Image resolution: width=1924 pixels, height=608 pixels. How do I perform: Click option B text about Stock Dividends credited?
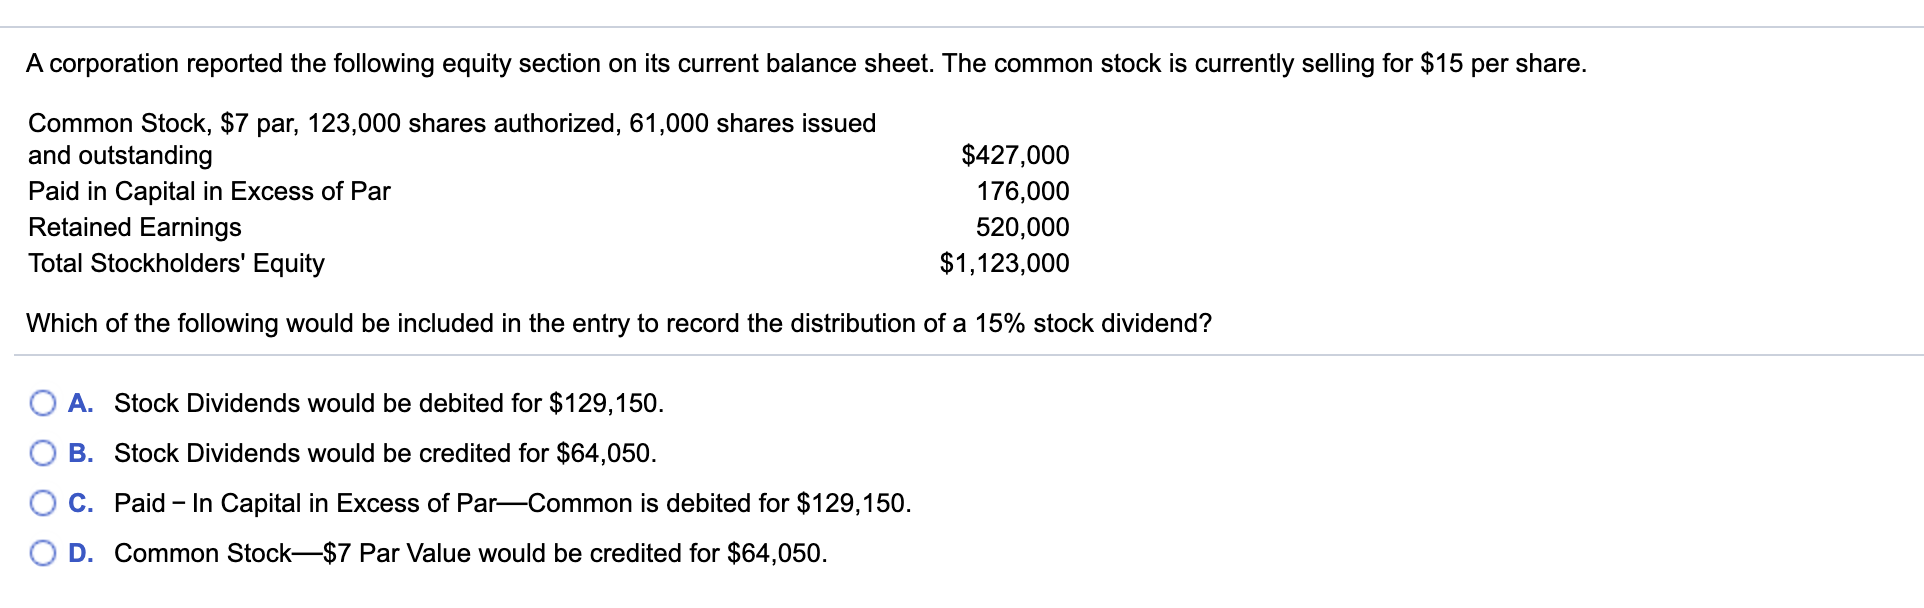point(384,454)
